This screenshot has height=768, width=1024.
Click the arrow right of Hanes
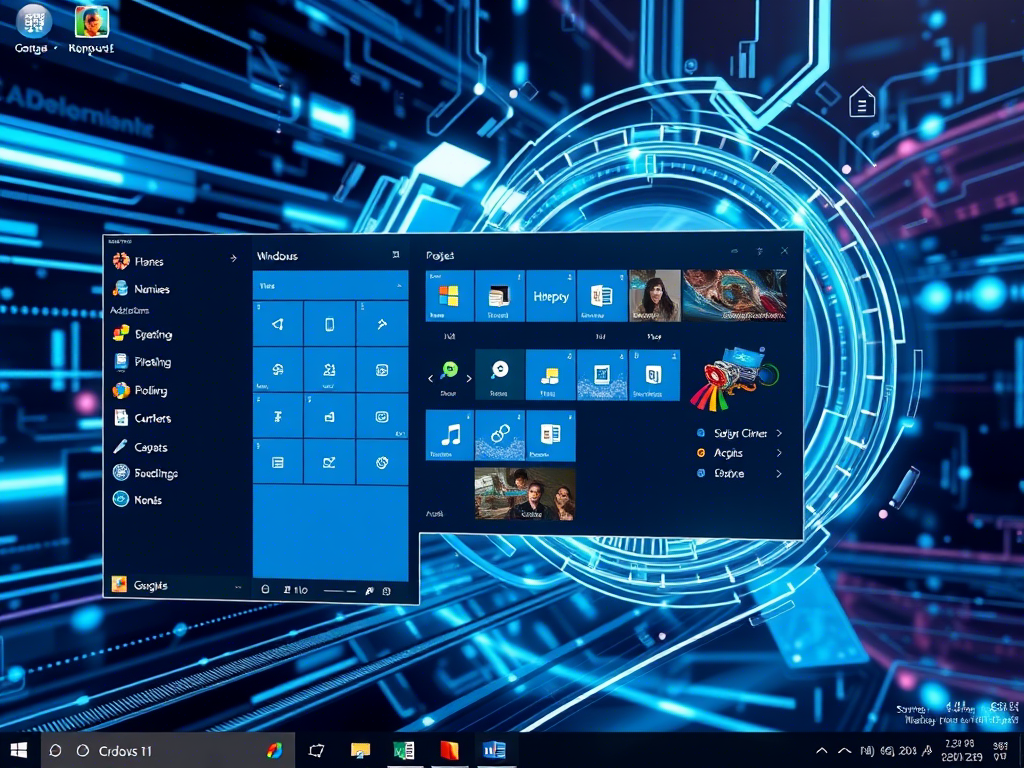(x=233, y=259)
